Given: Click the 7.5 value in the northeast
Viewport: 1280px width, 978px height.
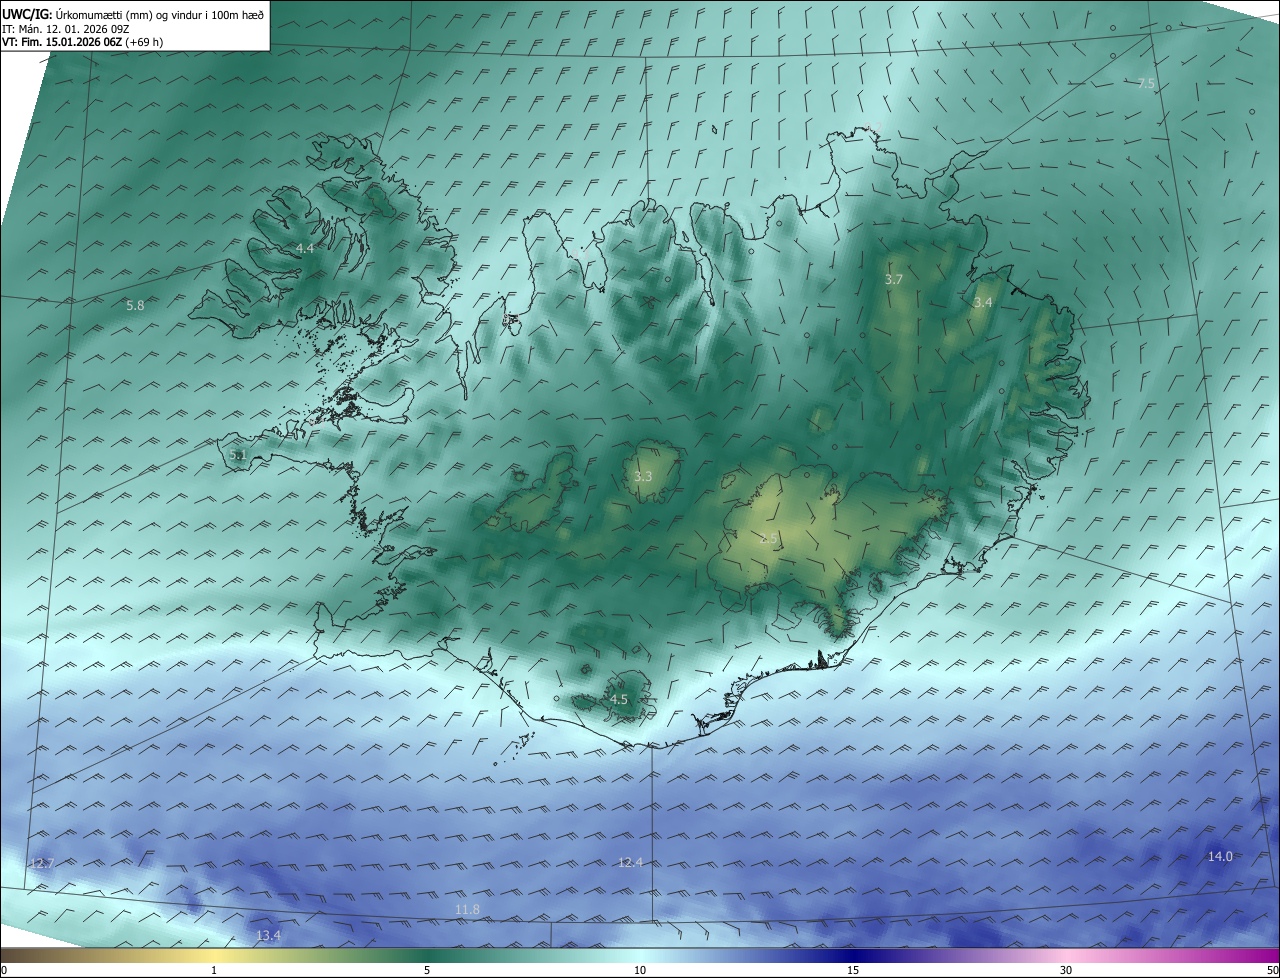Looking at the screenshot, I should point(1147,84).
